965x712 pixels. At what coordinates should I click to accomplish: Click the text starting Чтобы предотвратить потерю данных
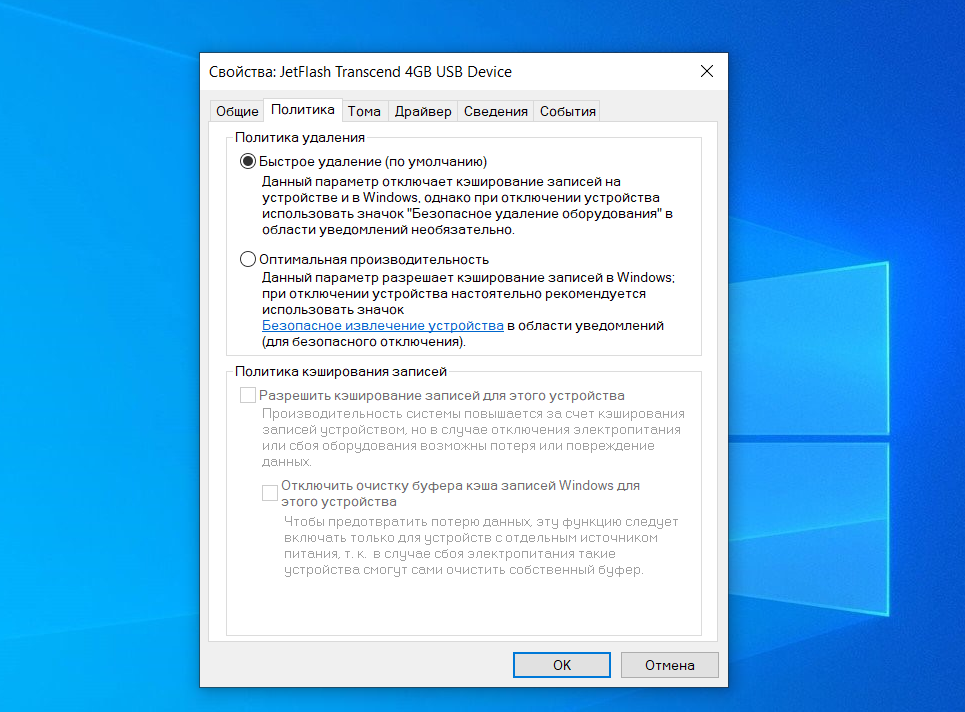(481, 546)
